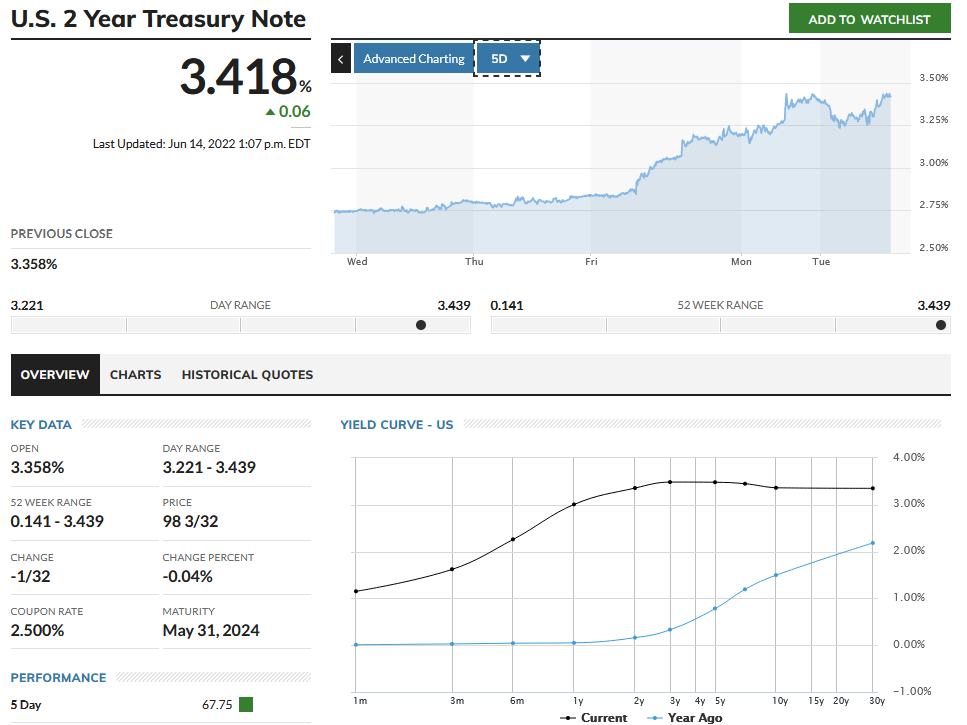Open Advanced Charting
This screenshot has width=967, height=725.
(x=413, y=59)
